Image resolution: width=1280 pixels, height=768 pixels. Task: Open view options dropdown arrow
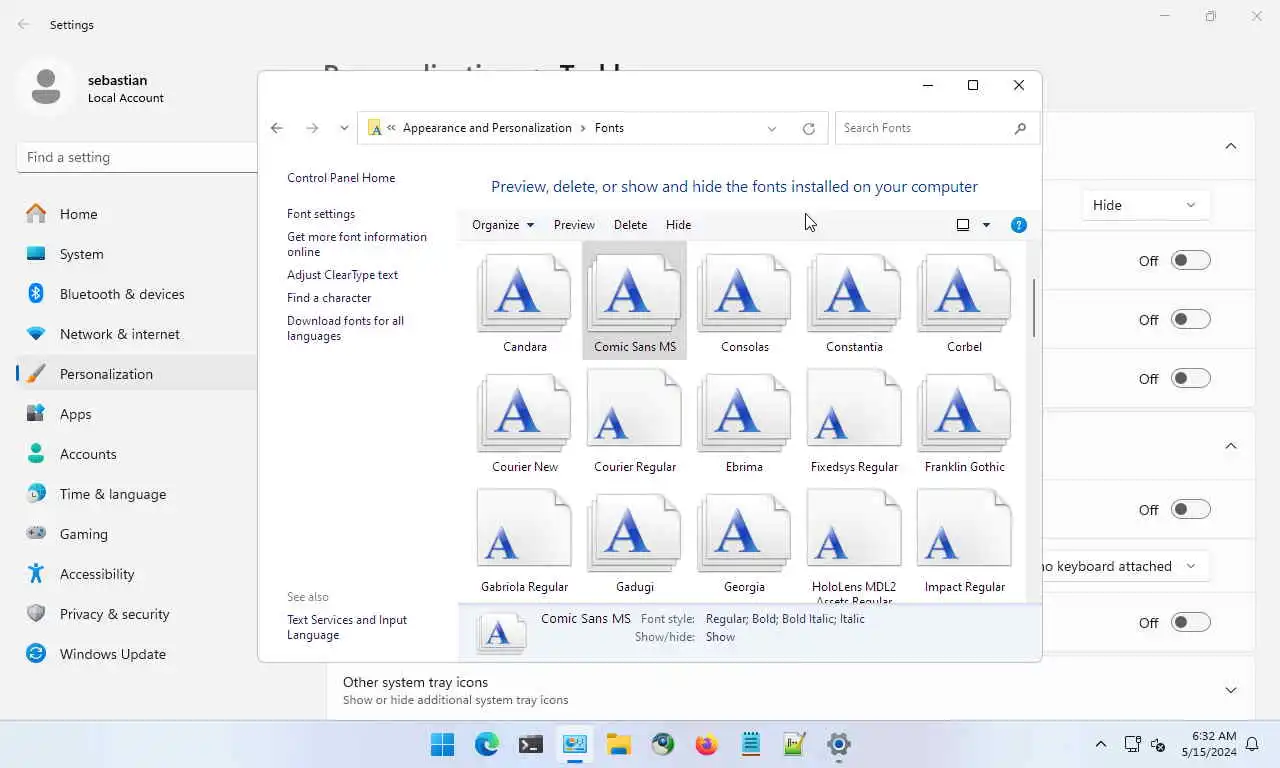point(986,225)
